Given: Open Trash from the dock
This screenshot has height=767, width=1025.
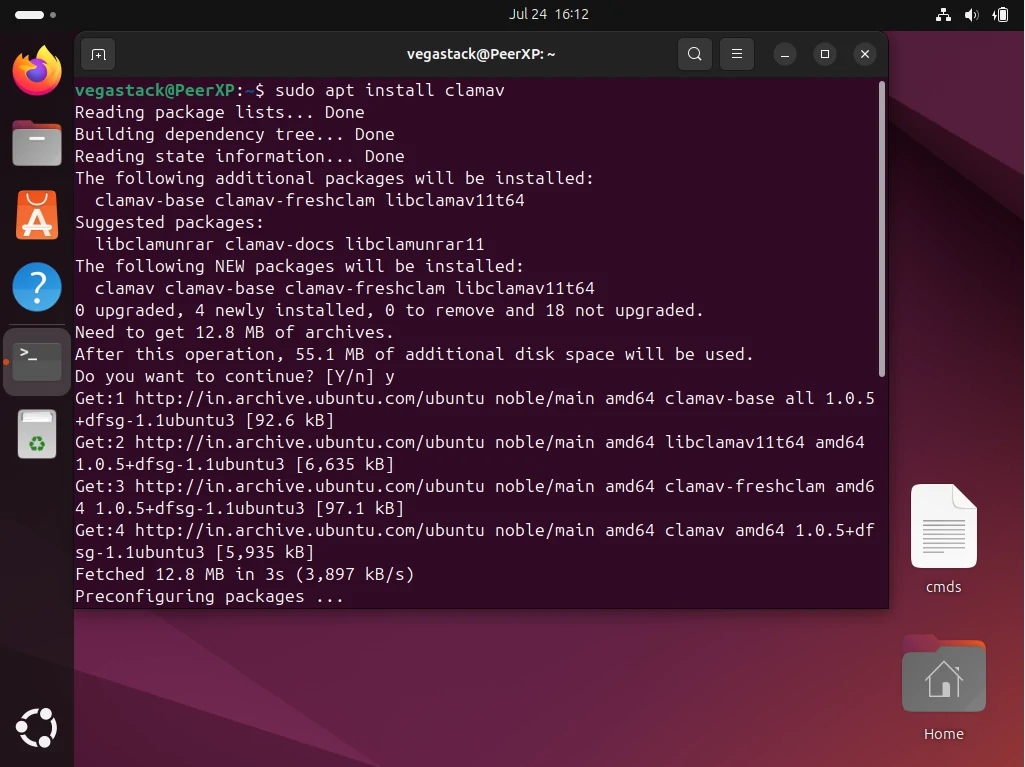Looking at the screenshot, I should tap(36, 432).
